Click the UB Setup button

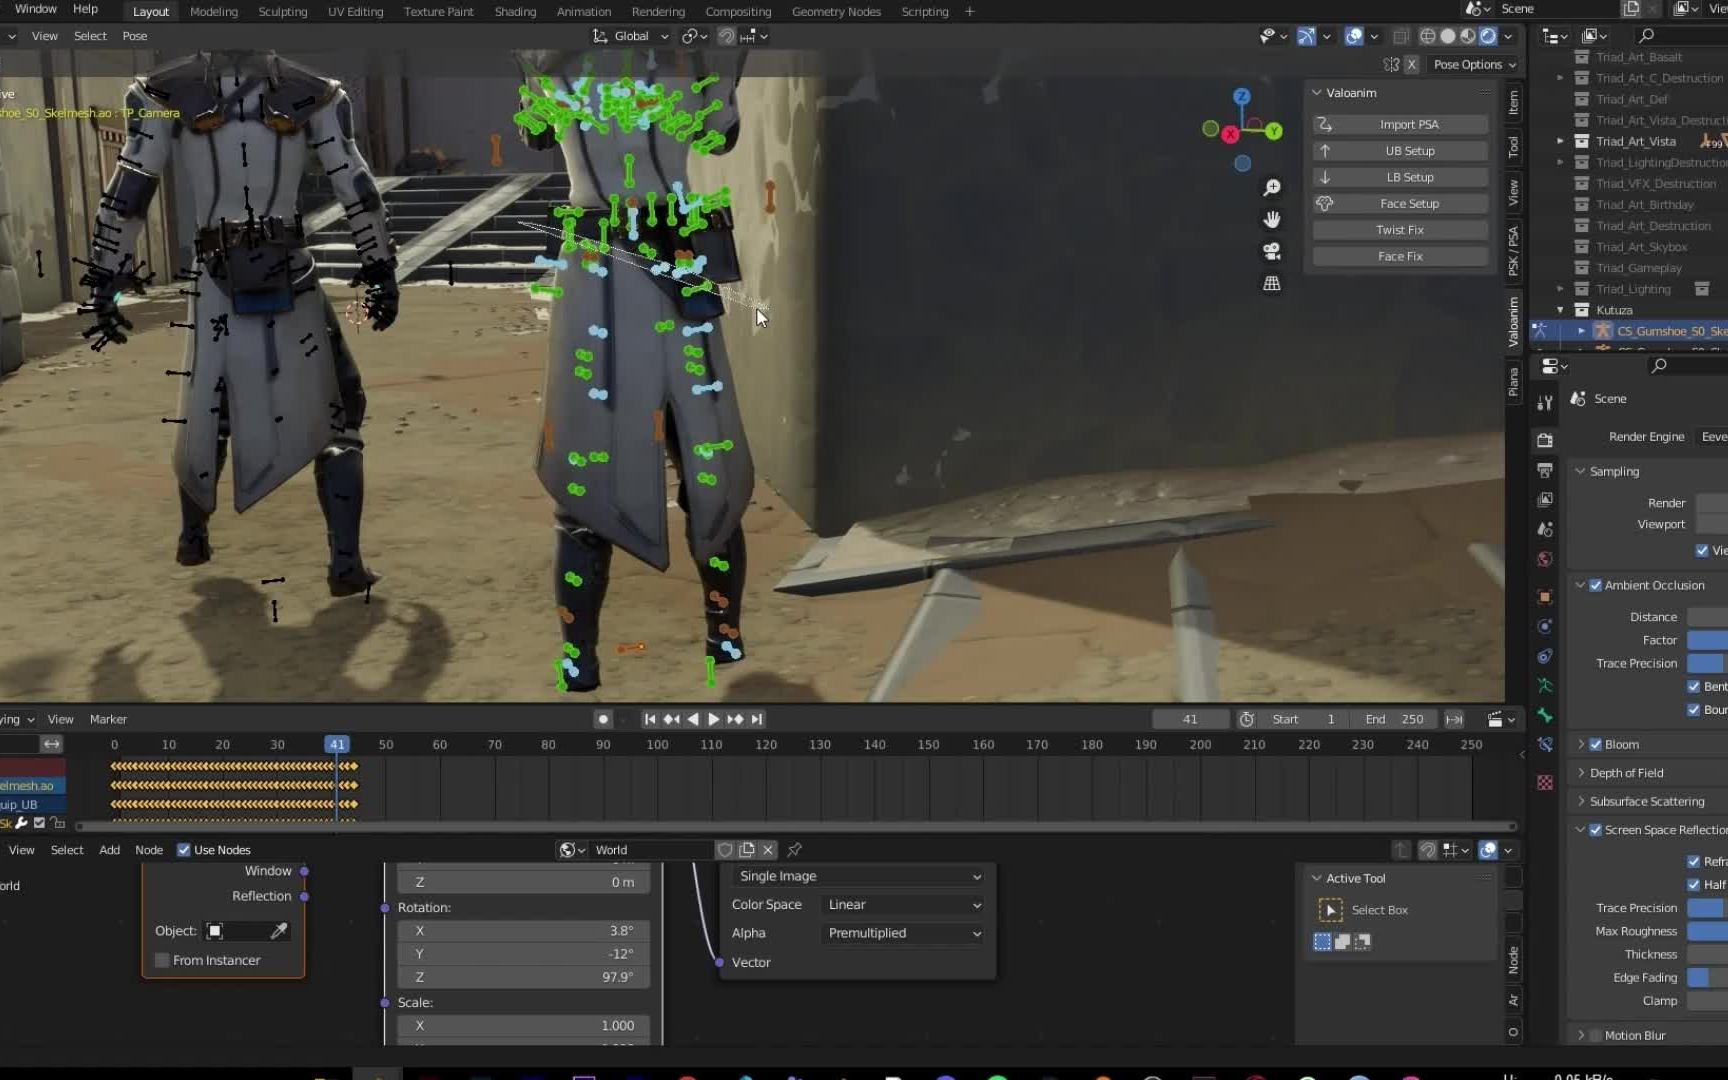[x=1400, y=151]
